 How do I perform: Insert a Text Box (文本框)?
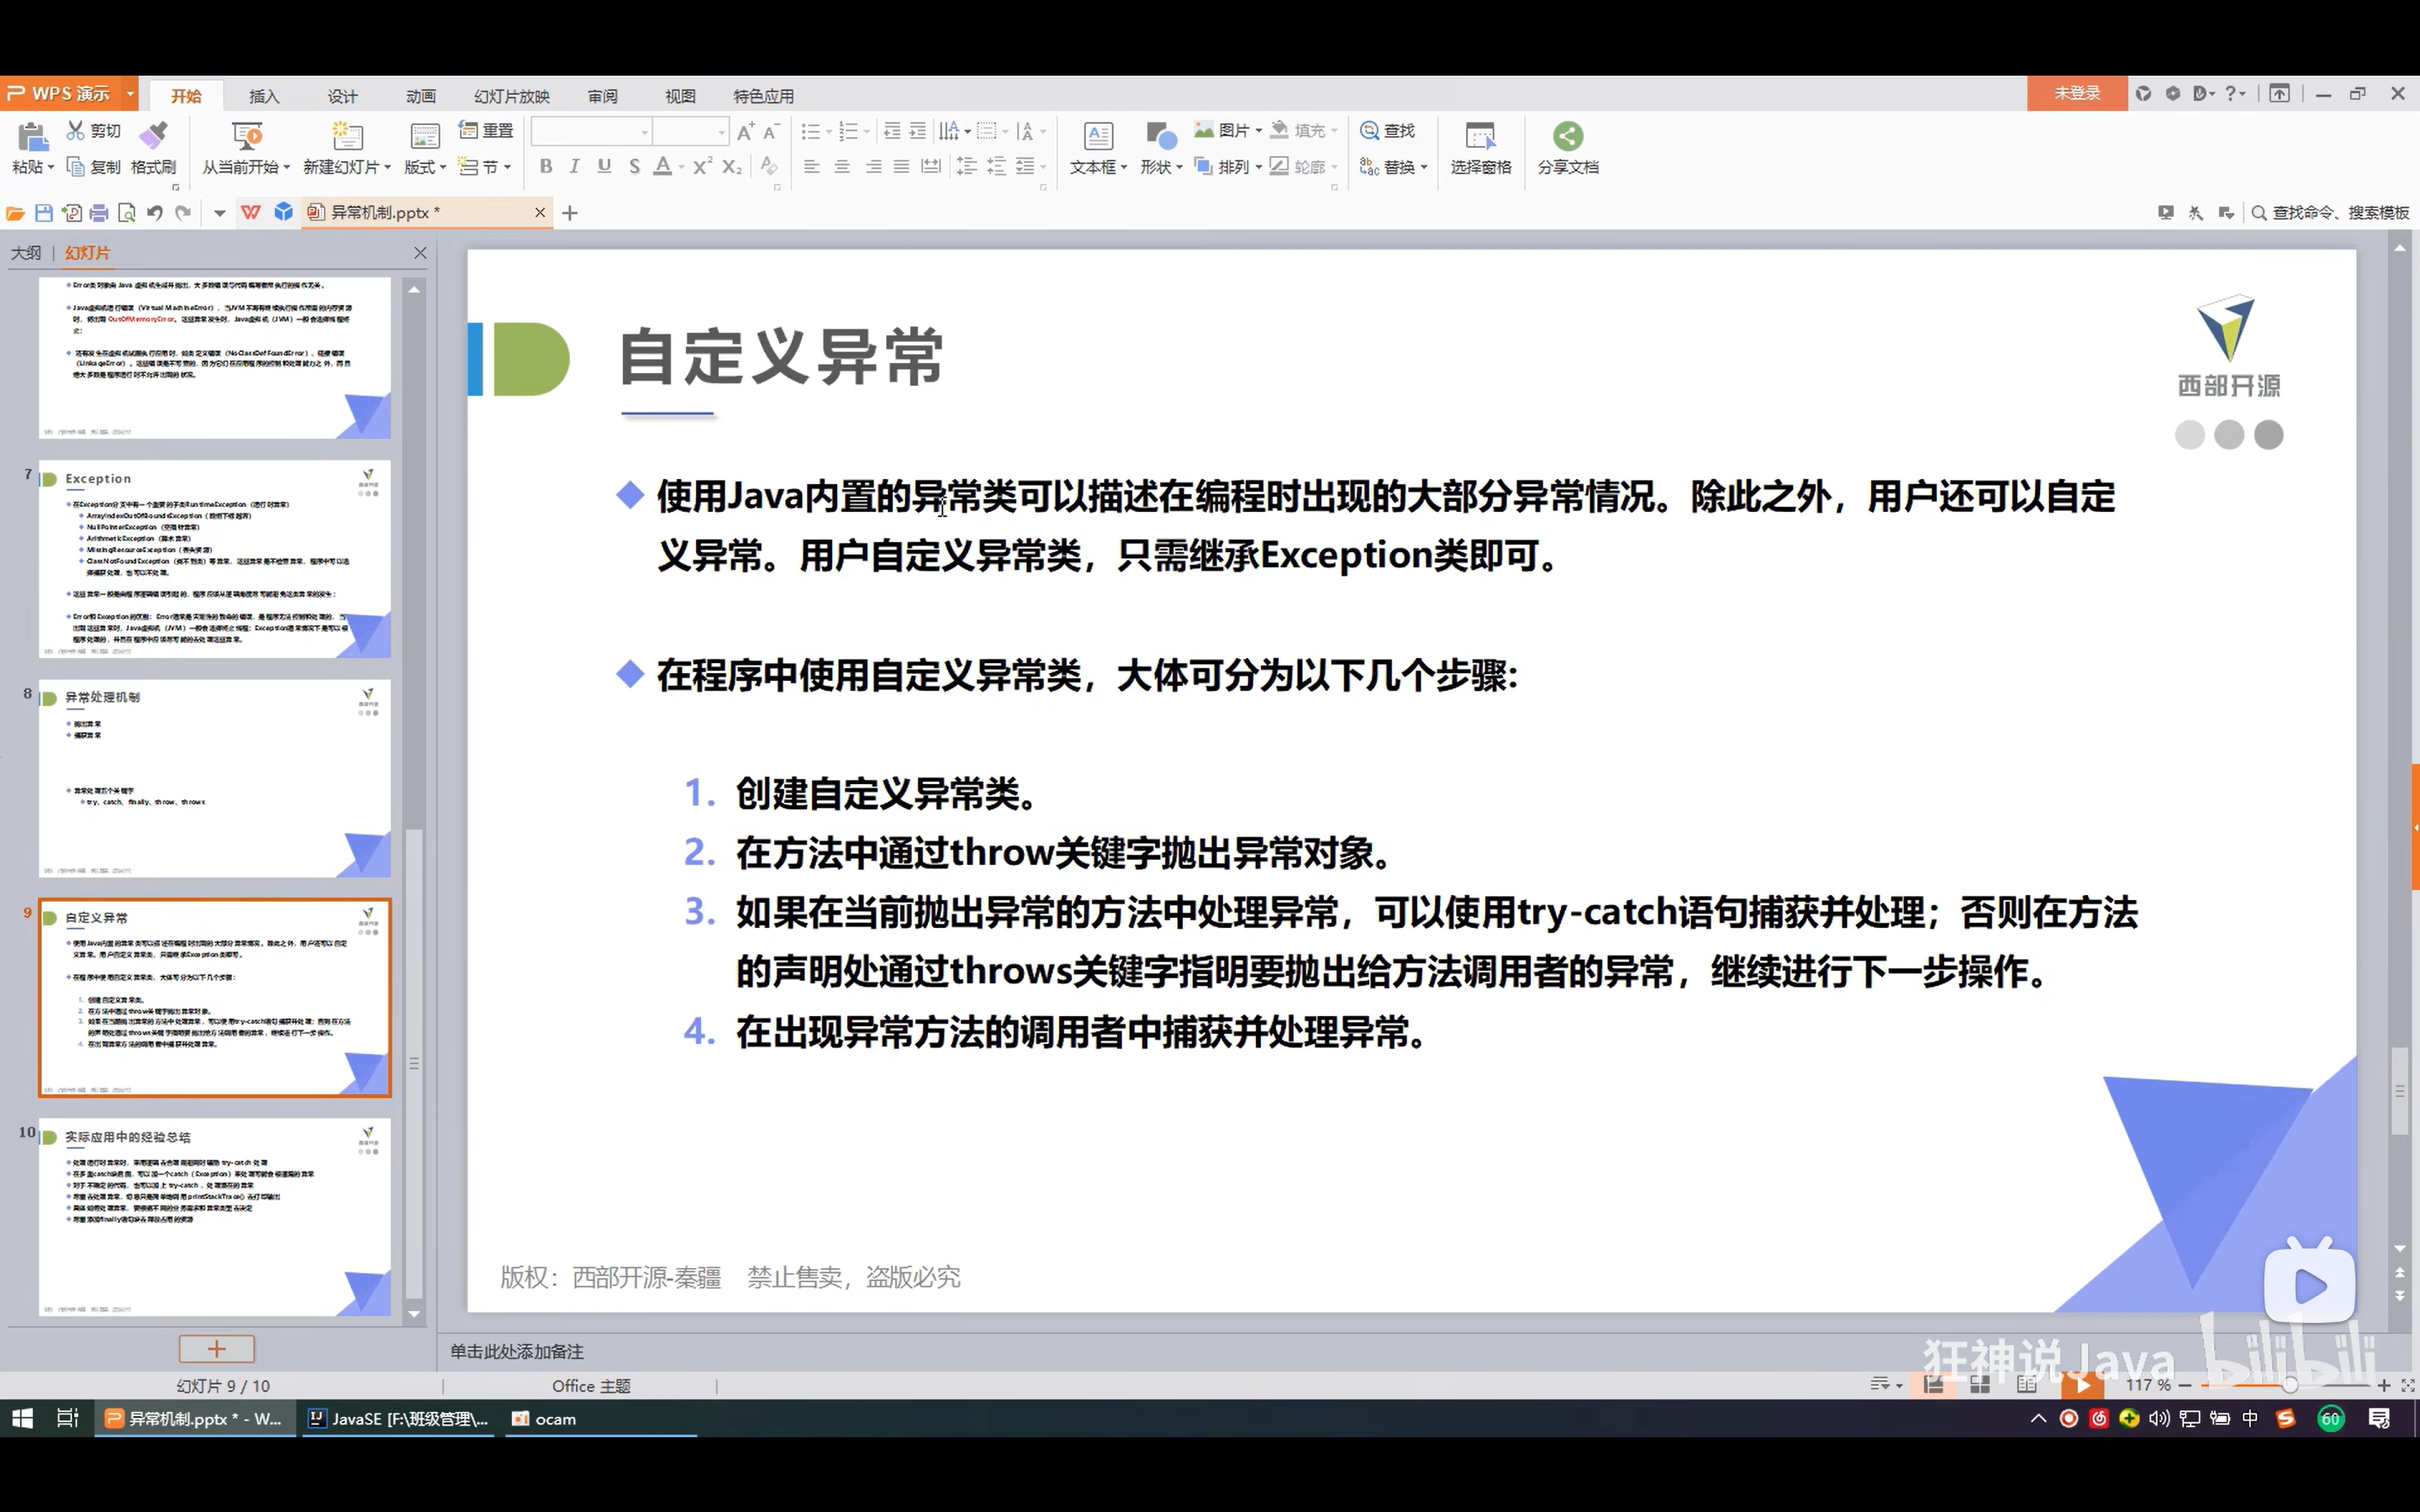click(x=1097, y=136)
